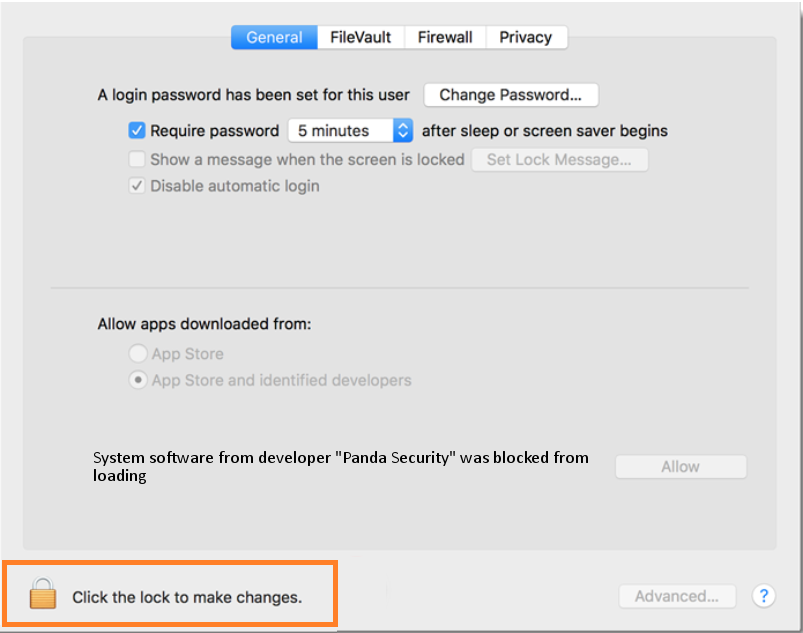Click the Set Lock Message... button
The height and width of the screenshot is (633, 803).
(559, 160)
